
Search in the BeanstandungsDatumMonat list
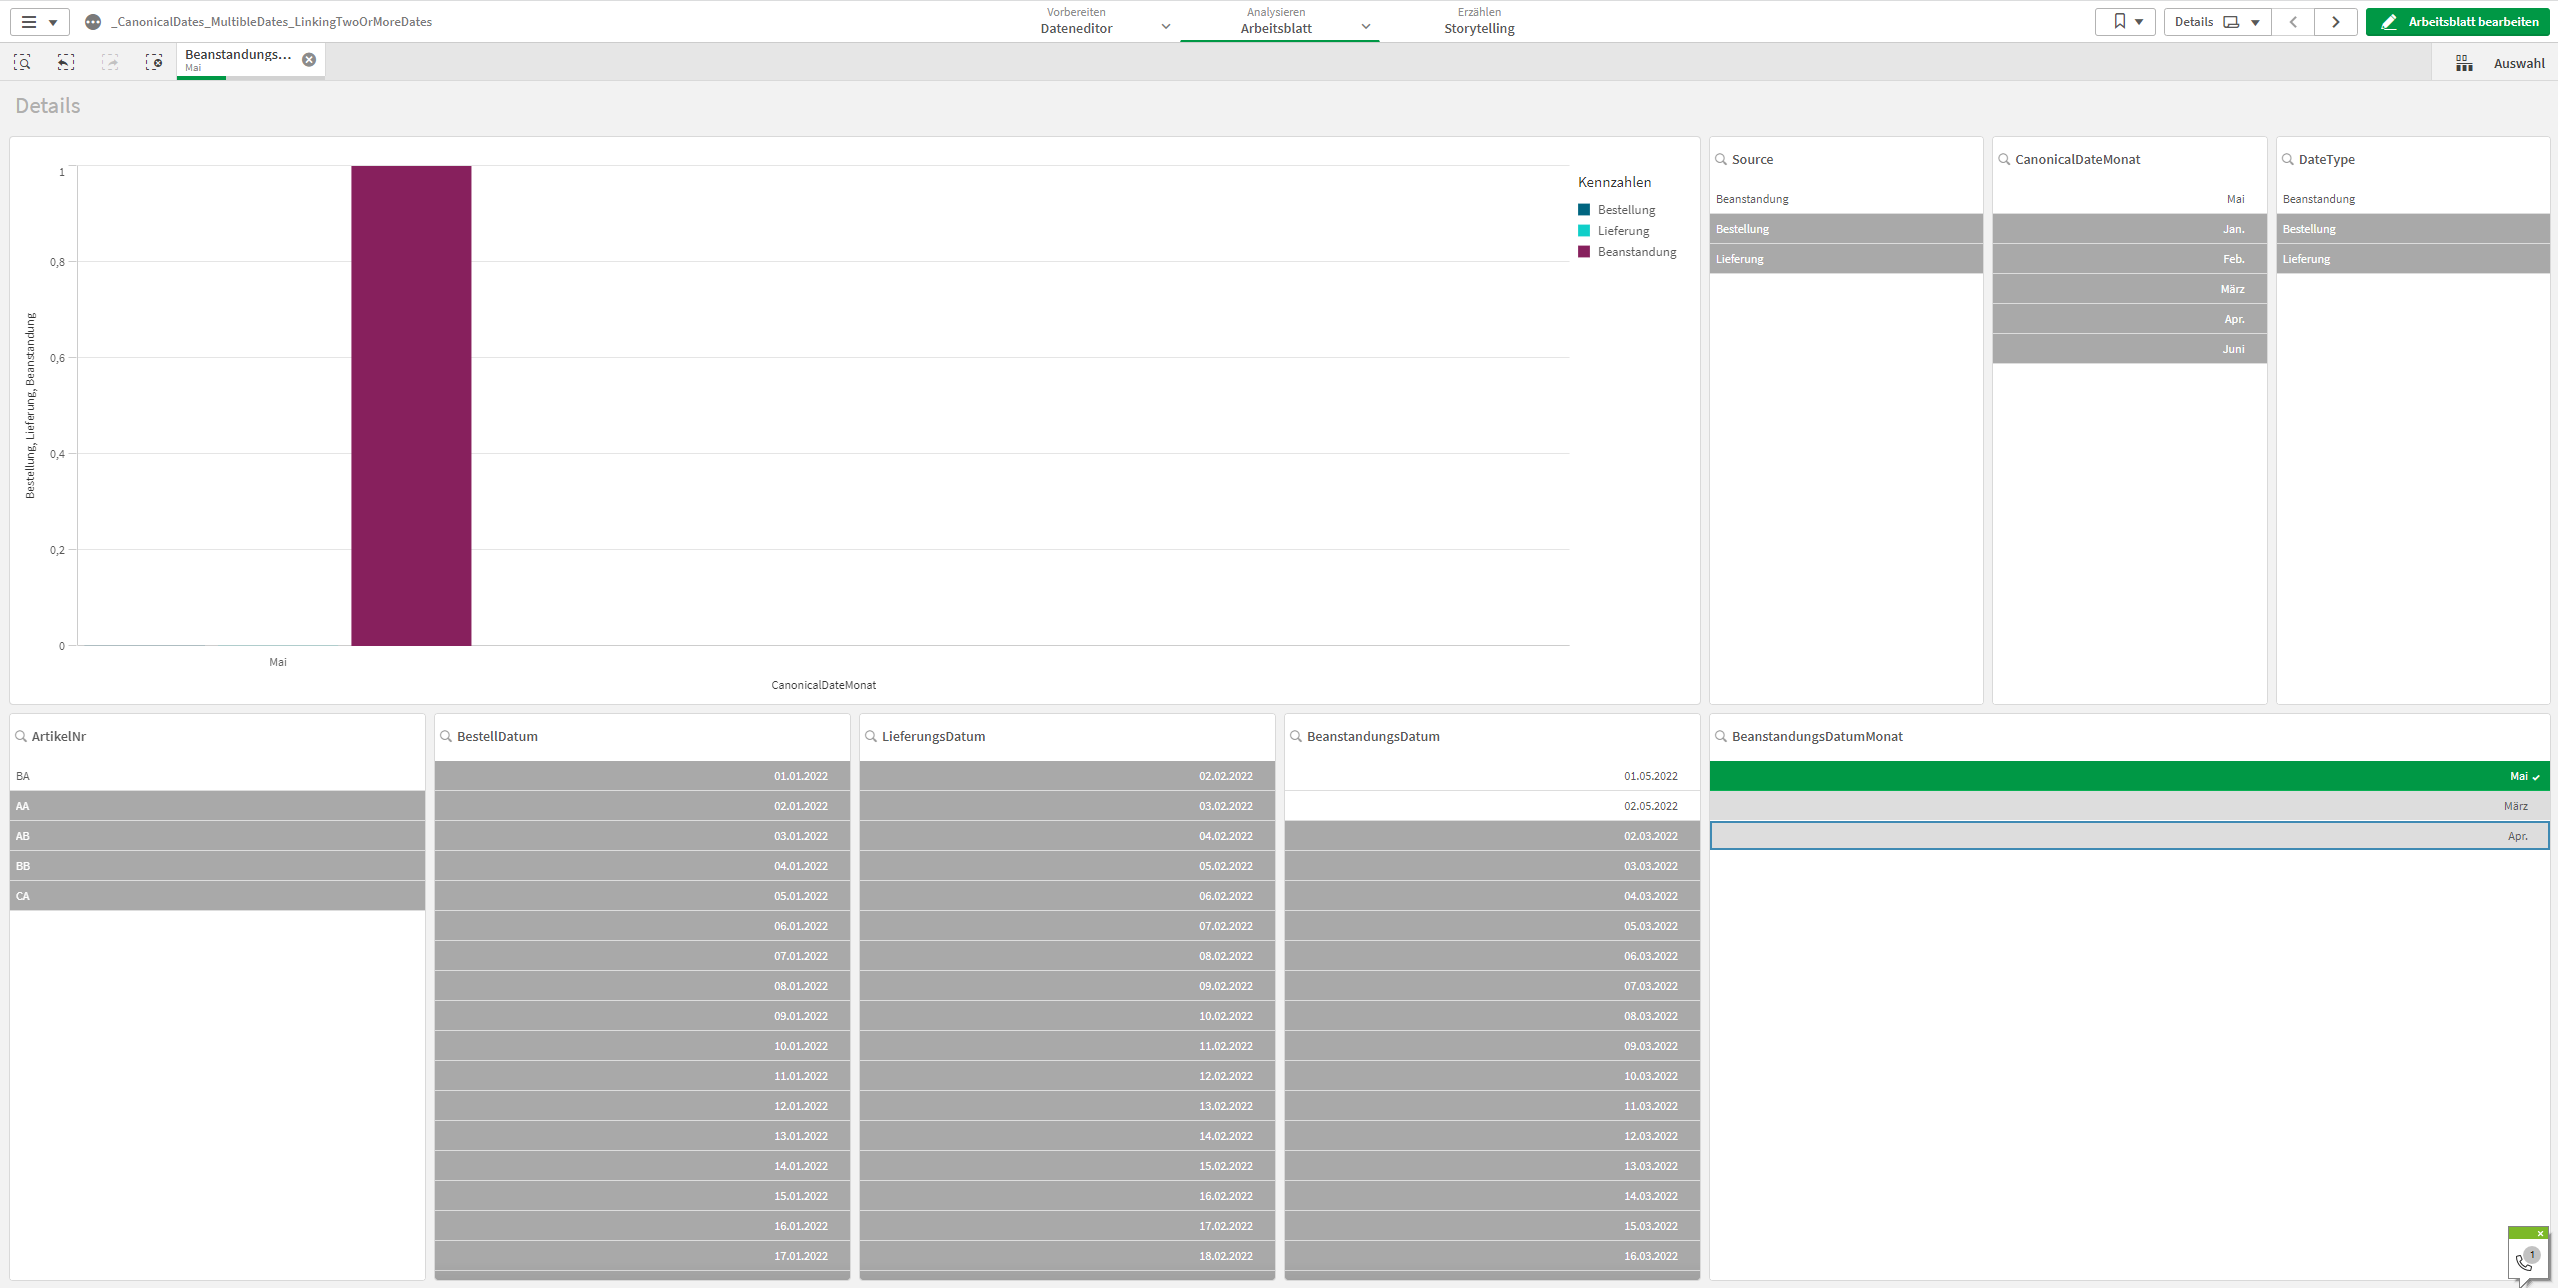point(1721,736)
